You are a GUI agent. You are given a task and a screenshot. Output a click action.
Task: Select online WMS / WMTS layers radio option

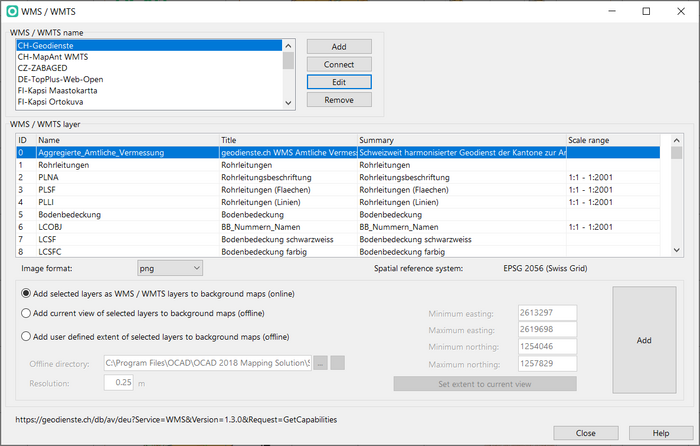point(26,293)
